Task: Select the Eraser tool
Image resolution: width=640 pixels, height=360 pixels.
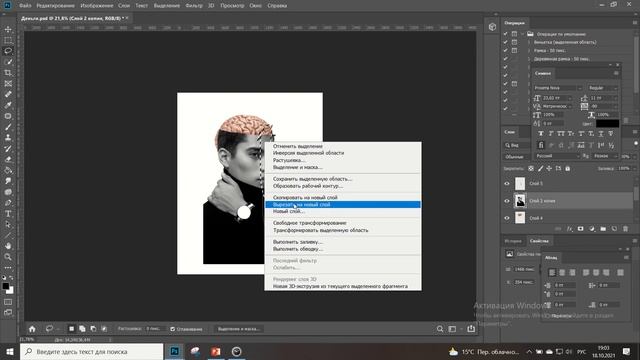Action: tap(8, 159)
